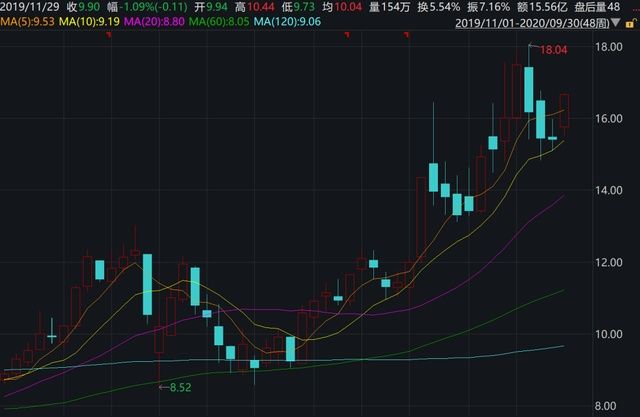Click the middle red event flag marker

click(347, 35)
